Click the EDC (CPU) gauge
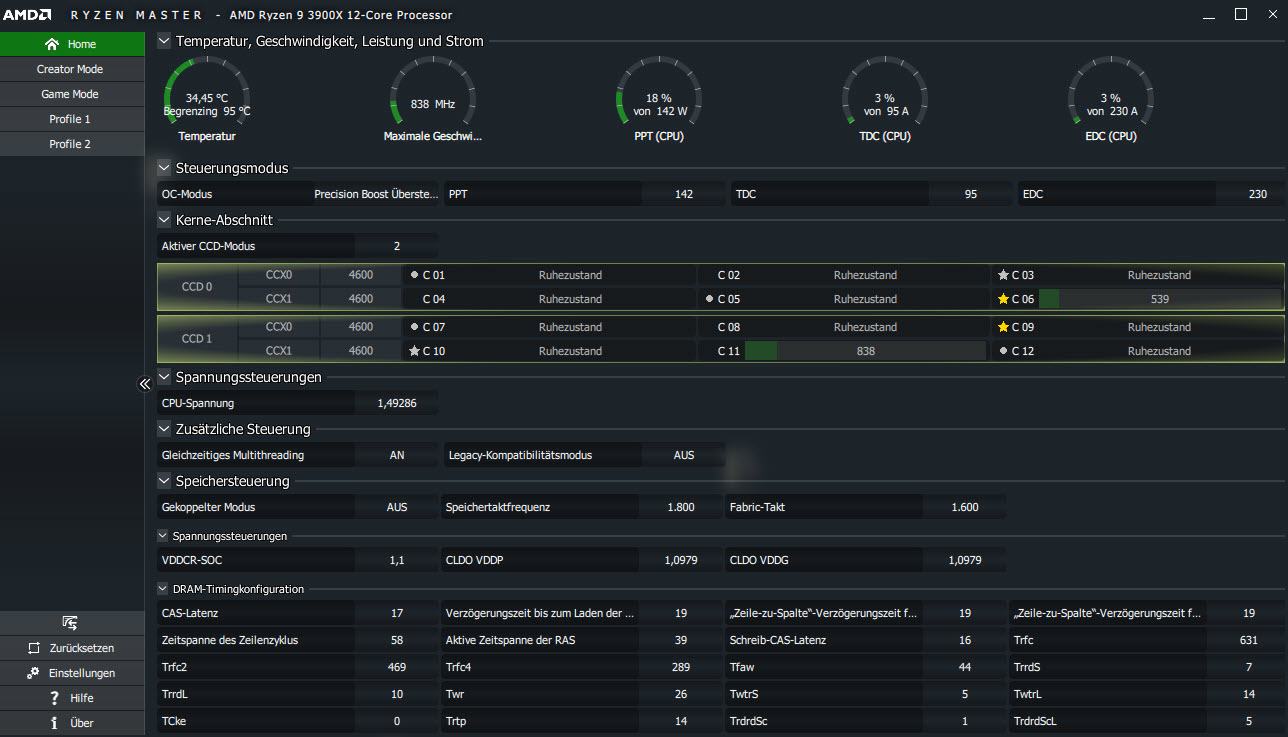Screen dimensions: 1288x737 (x=1111, y=99)
